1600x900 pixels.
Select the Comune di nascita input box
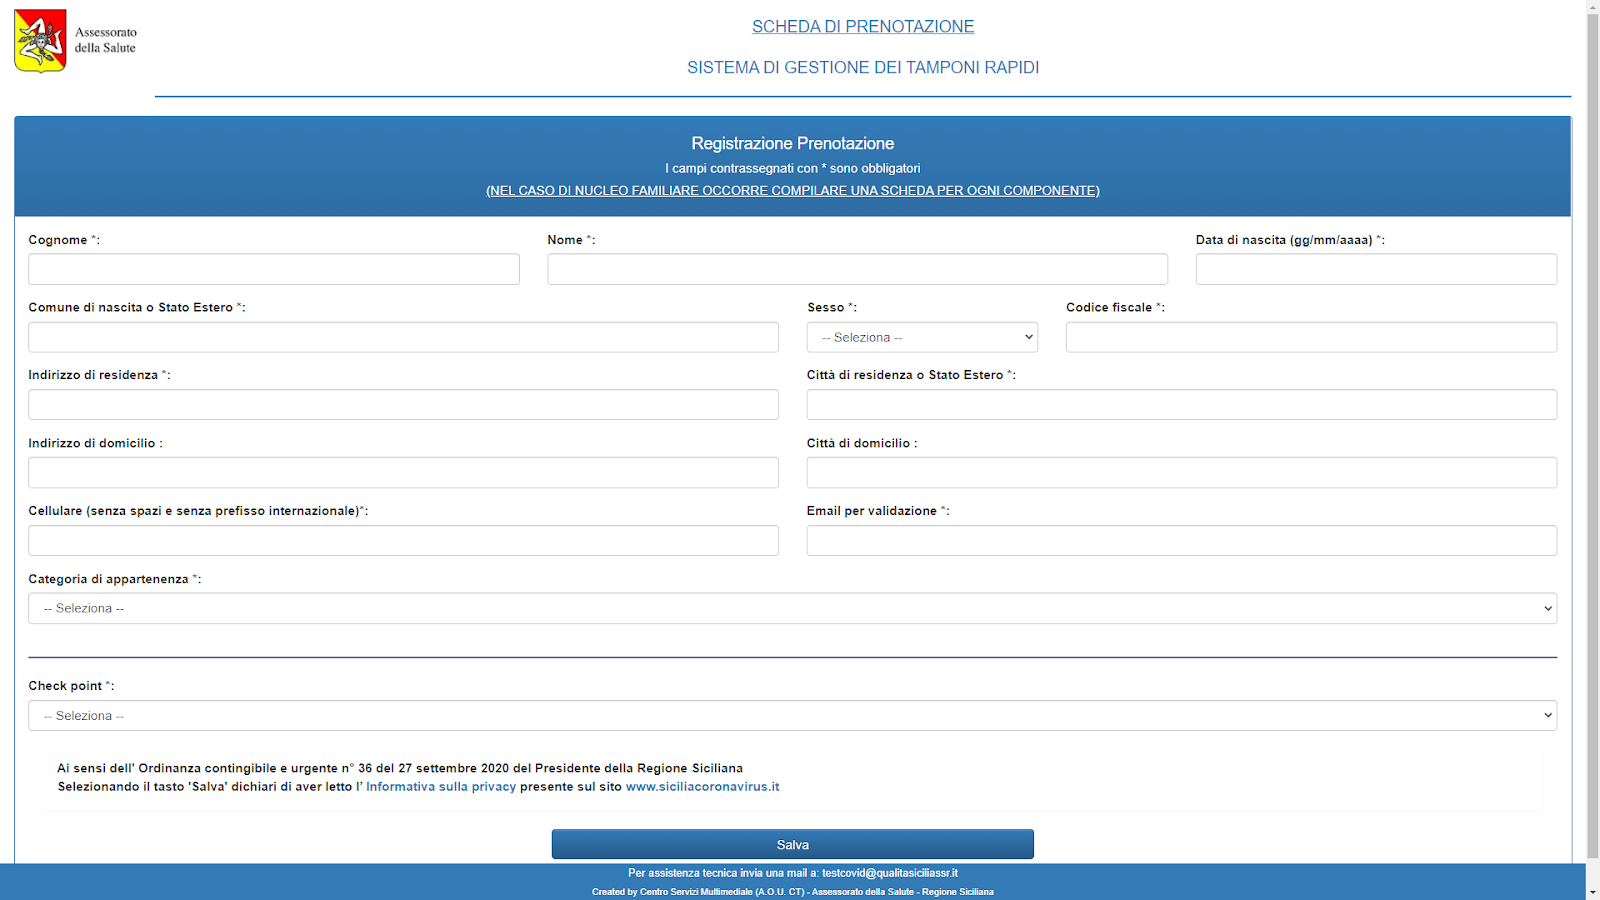pyautogui.click(x=403, y=337)
